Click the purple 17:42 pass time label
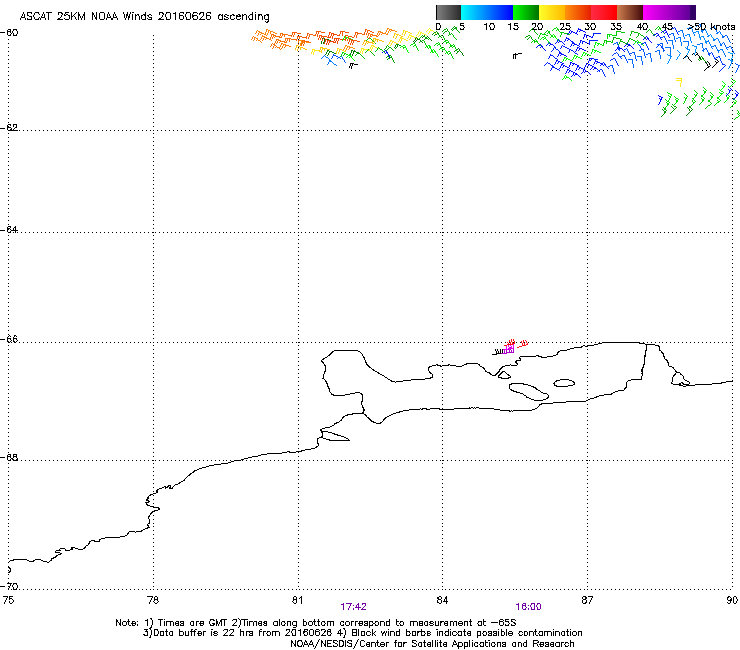740x650 pixels. [x=353, y=607]
